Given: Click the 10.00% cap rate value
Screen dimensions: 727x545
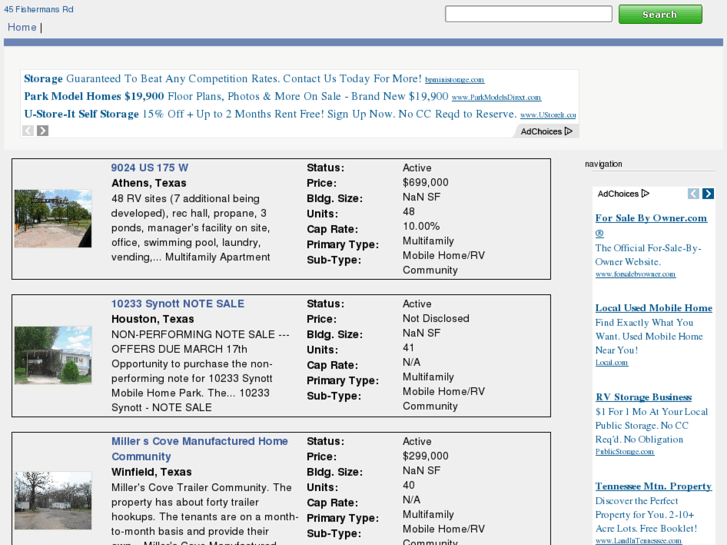Looking at the screenshot, I should click(421, 226).
